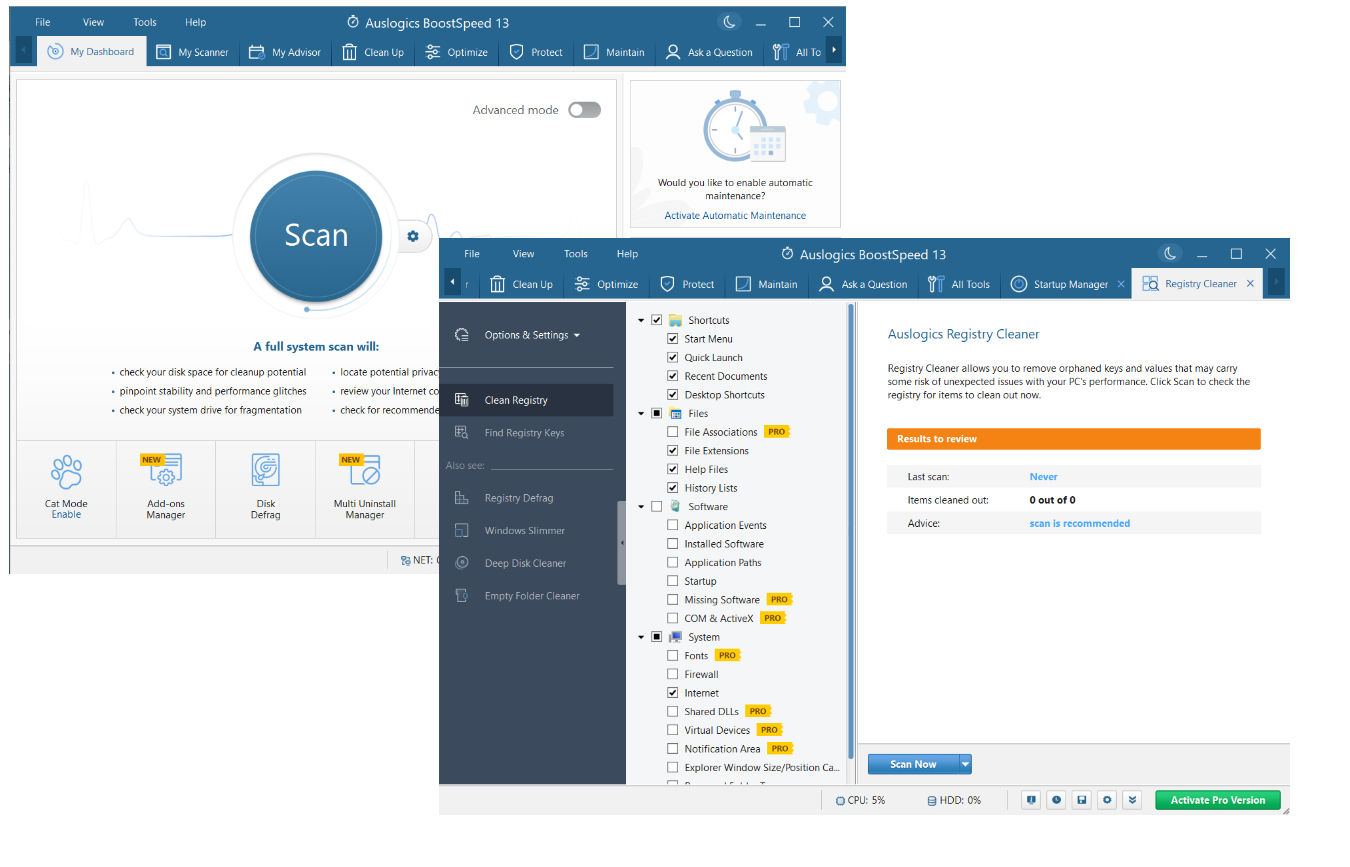Uncheck the Quick Launch checkbox
This screenshot has height=867, width=1350.
click(673, 358)
